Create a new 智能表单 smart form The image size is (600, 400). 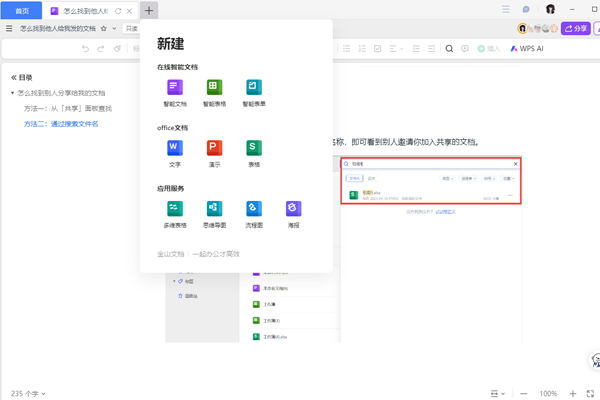click(x=253, y=92)
